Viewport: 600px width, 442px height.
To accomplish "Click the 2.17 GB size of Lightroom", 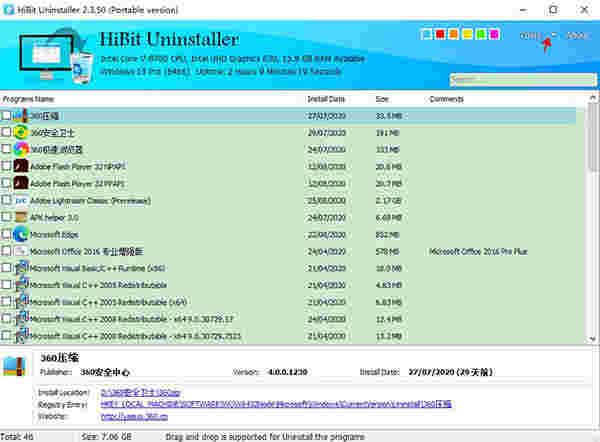I will coord(388,201).
